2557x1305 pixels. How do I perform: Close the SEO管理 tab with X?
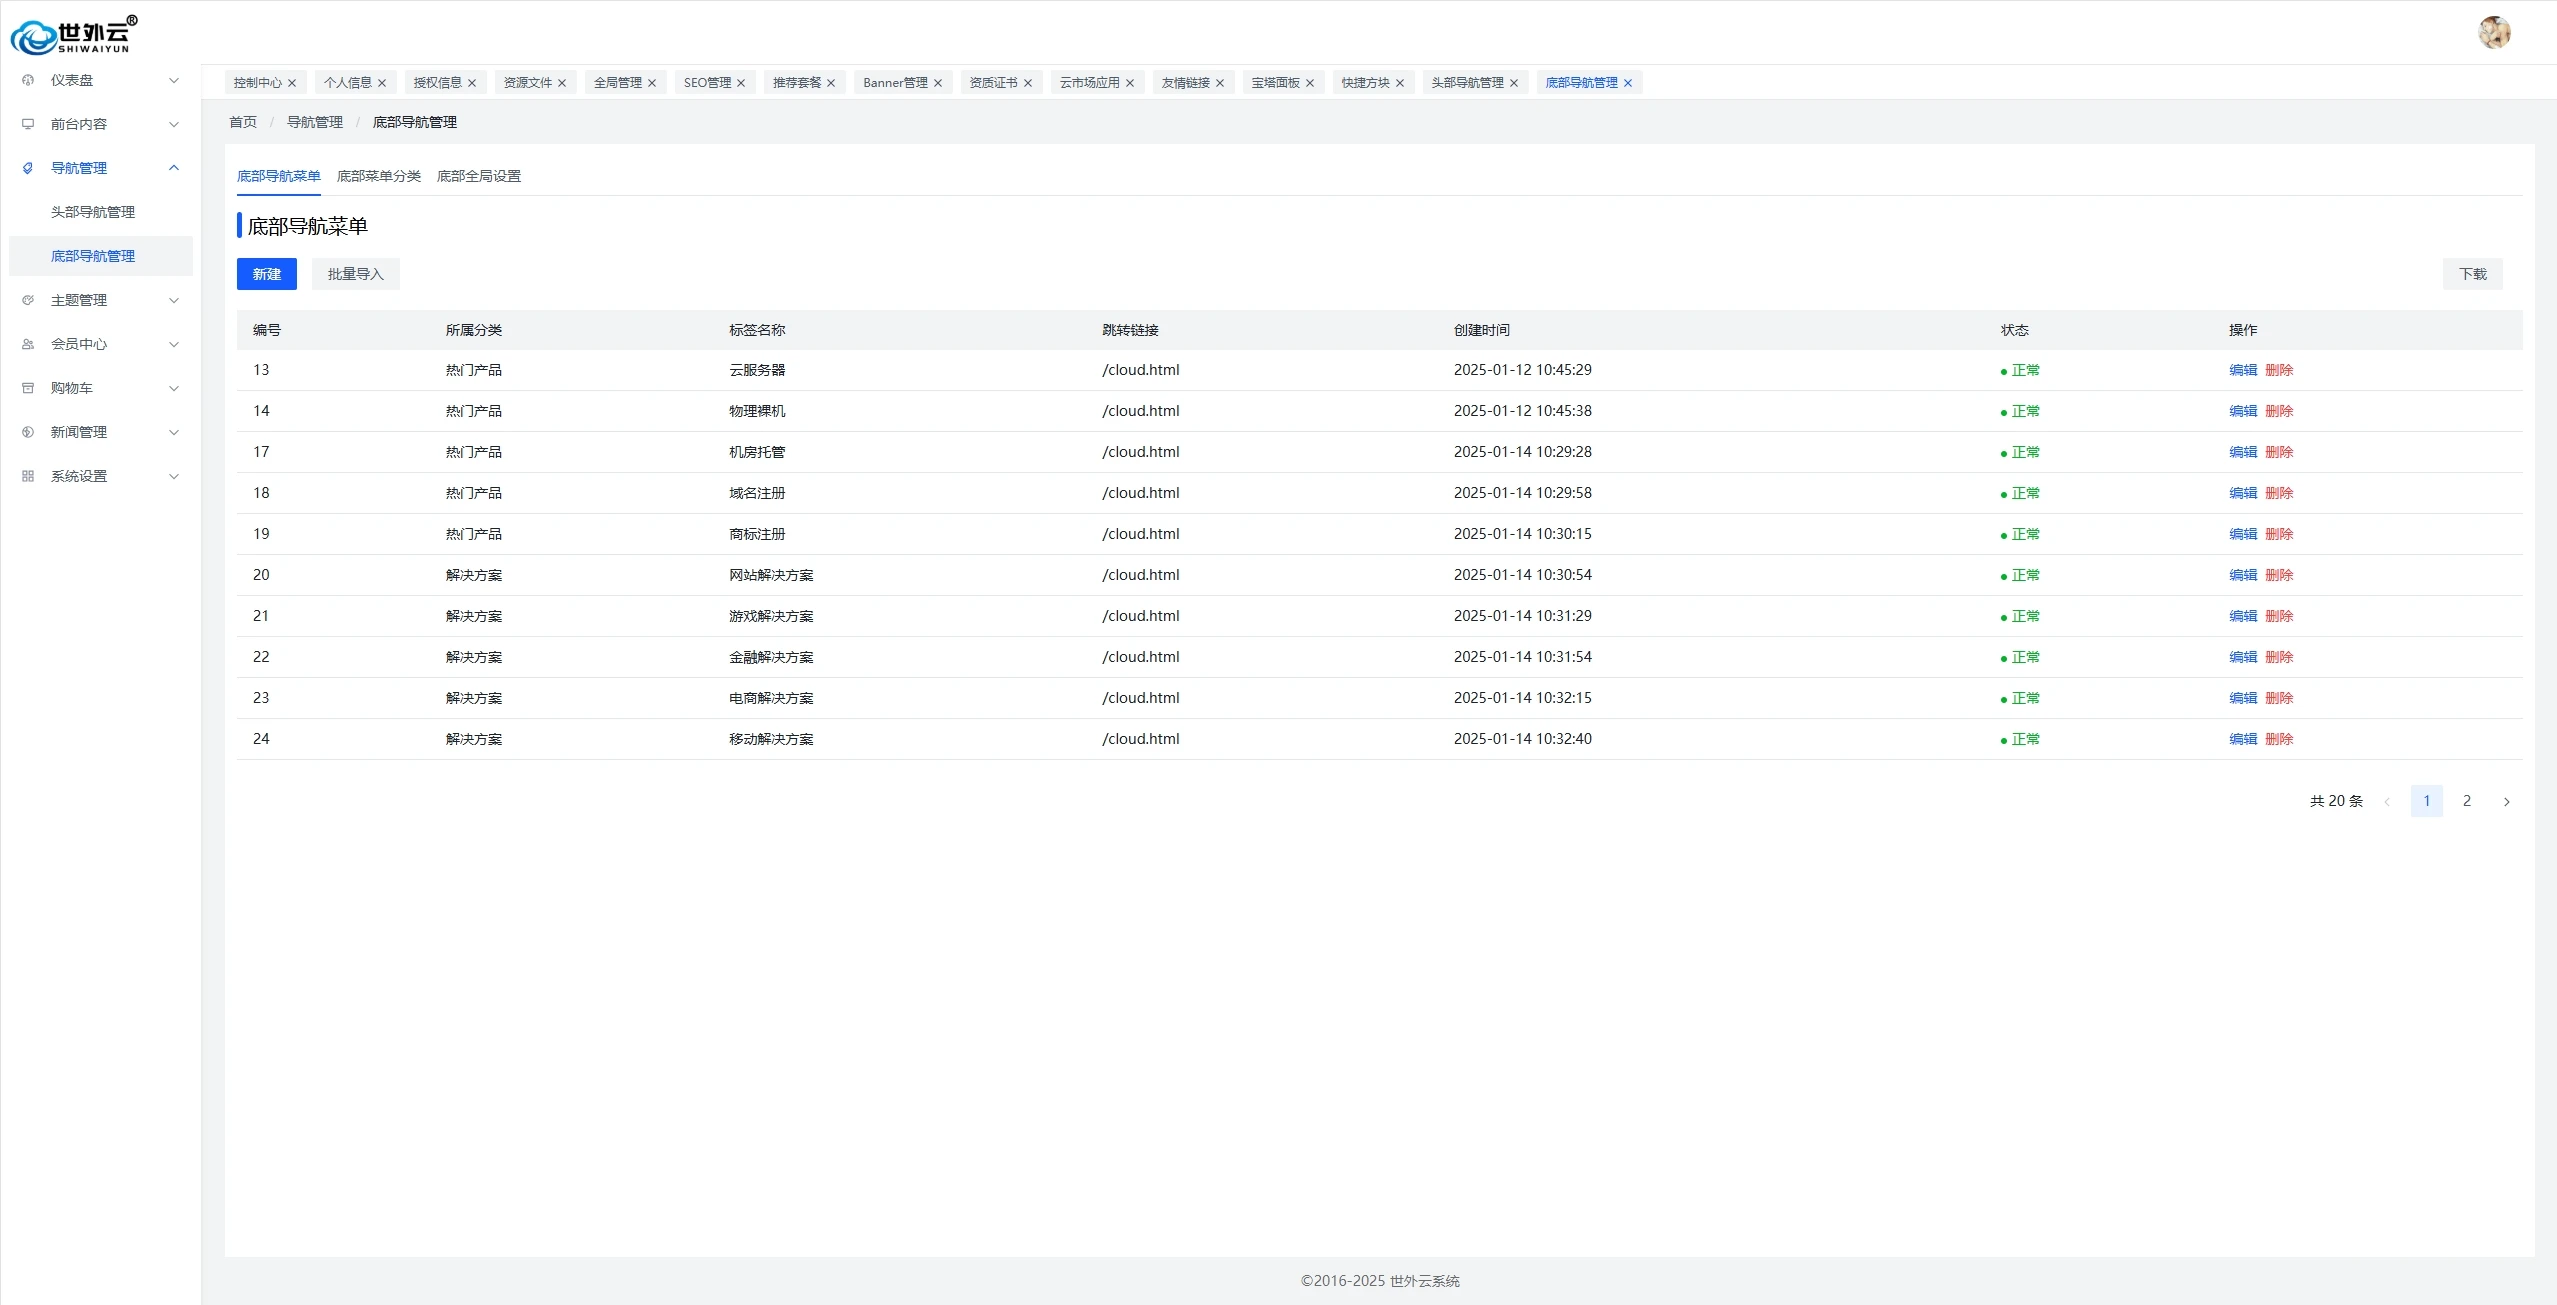741,83
